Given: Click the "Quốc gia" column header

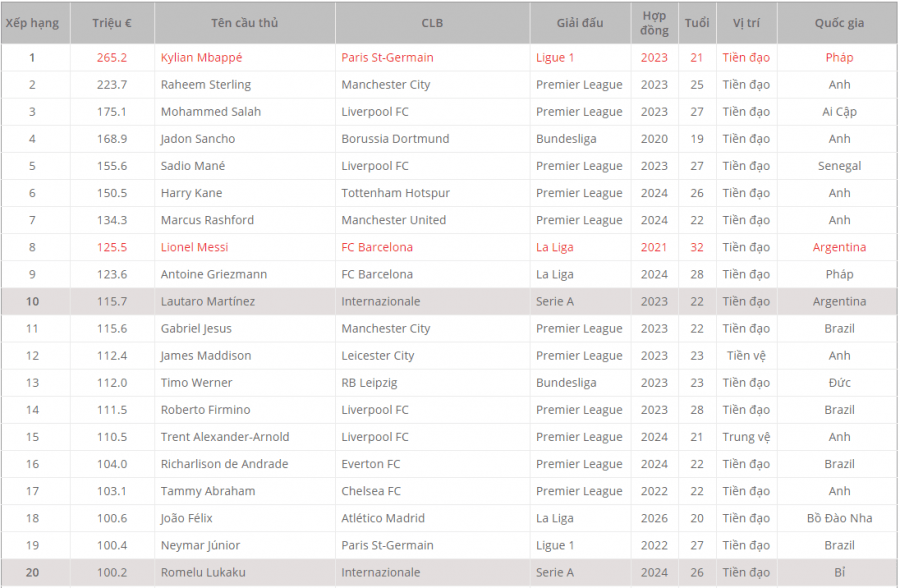Looking at the screenshot, I should coord(839,23).
